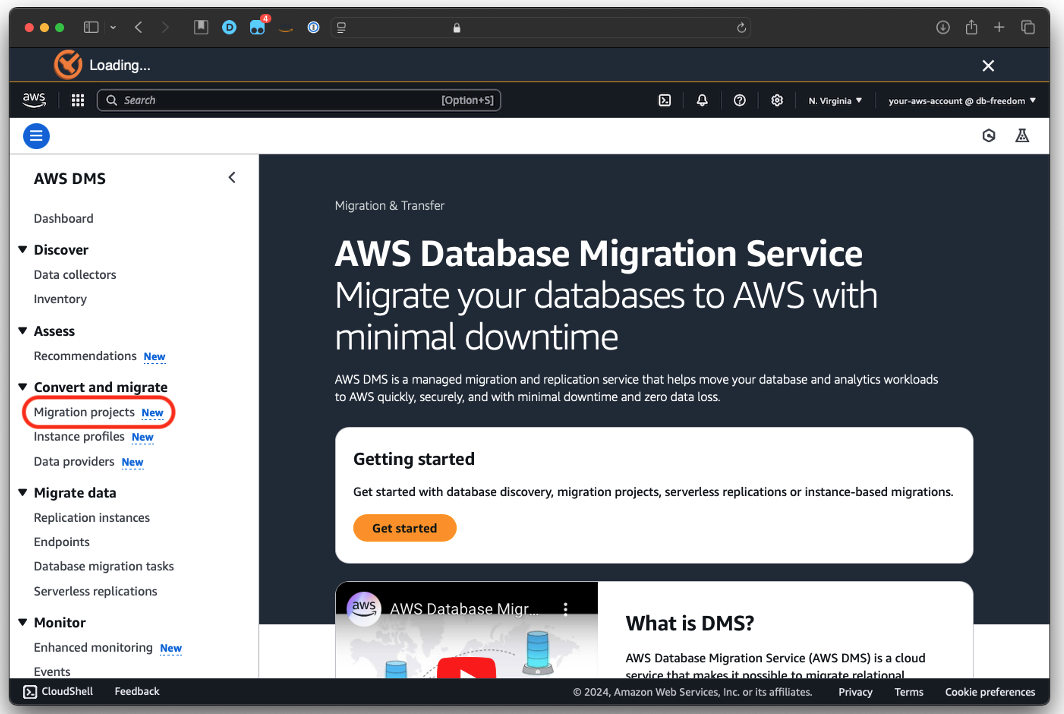Go back in Safari history
Screen dimensions: 1064x714
[x=138, y=27]
